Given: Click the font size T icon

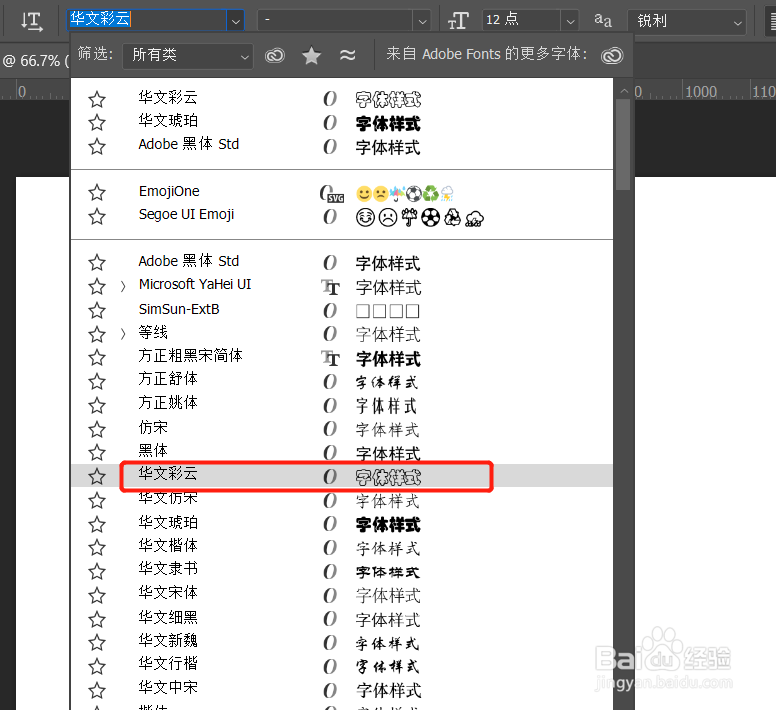Looking at the screenshot, I should (458, 21).
